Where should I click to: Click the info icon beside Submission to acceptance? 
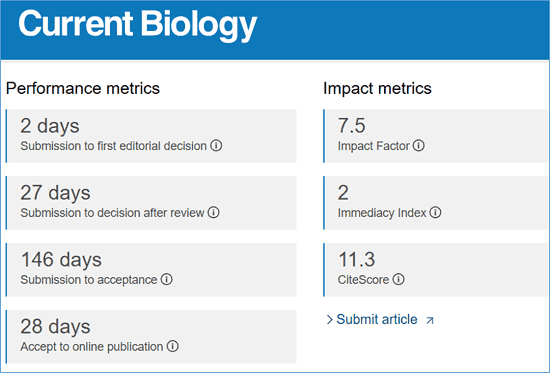coord(167,279)
